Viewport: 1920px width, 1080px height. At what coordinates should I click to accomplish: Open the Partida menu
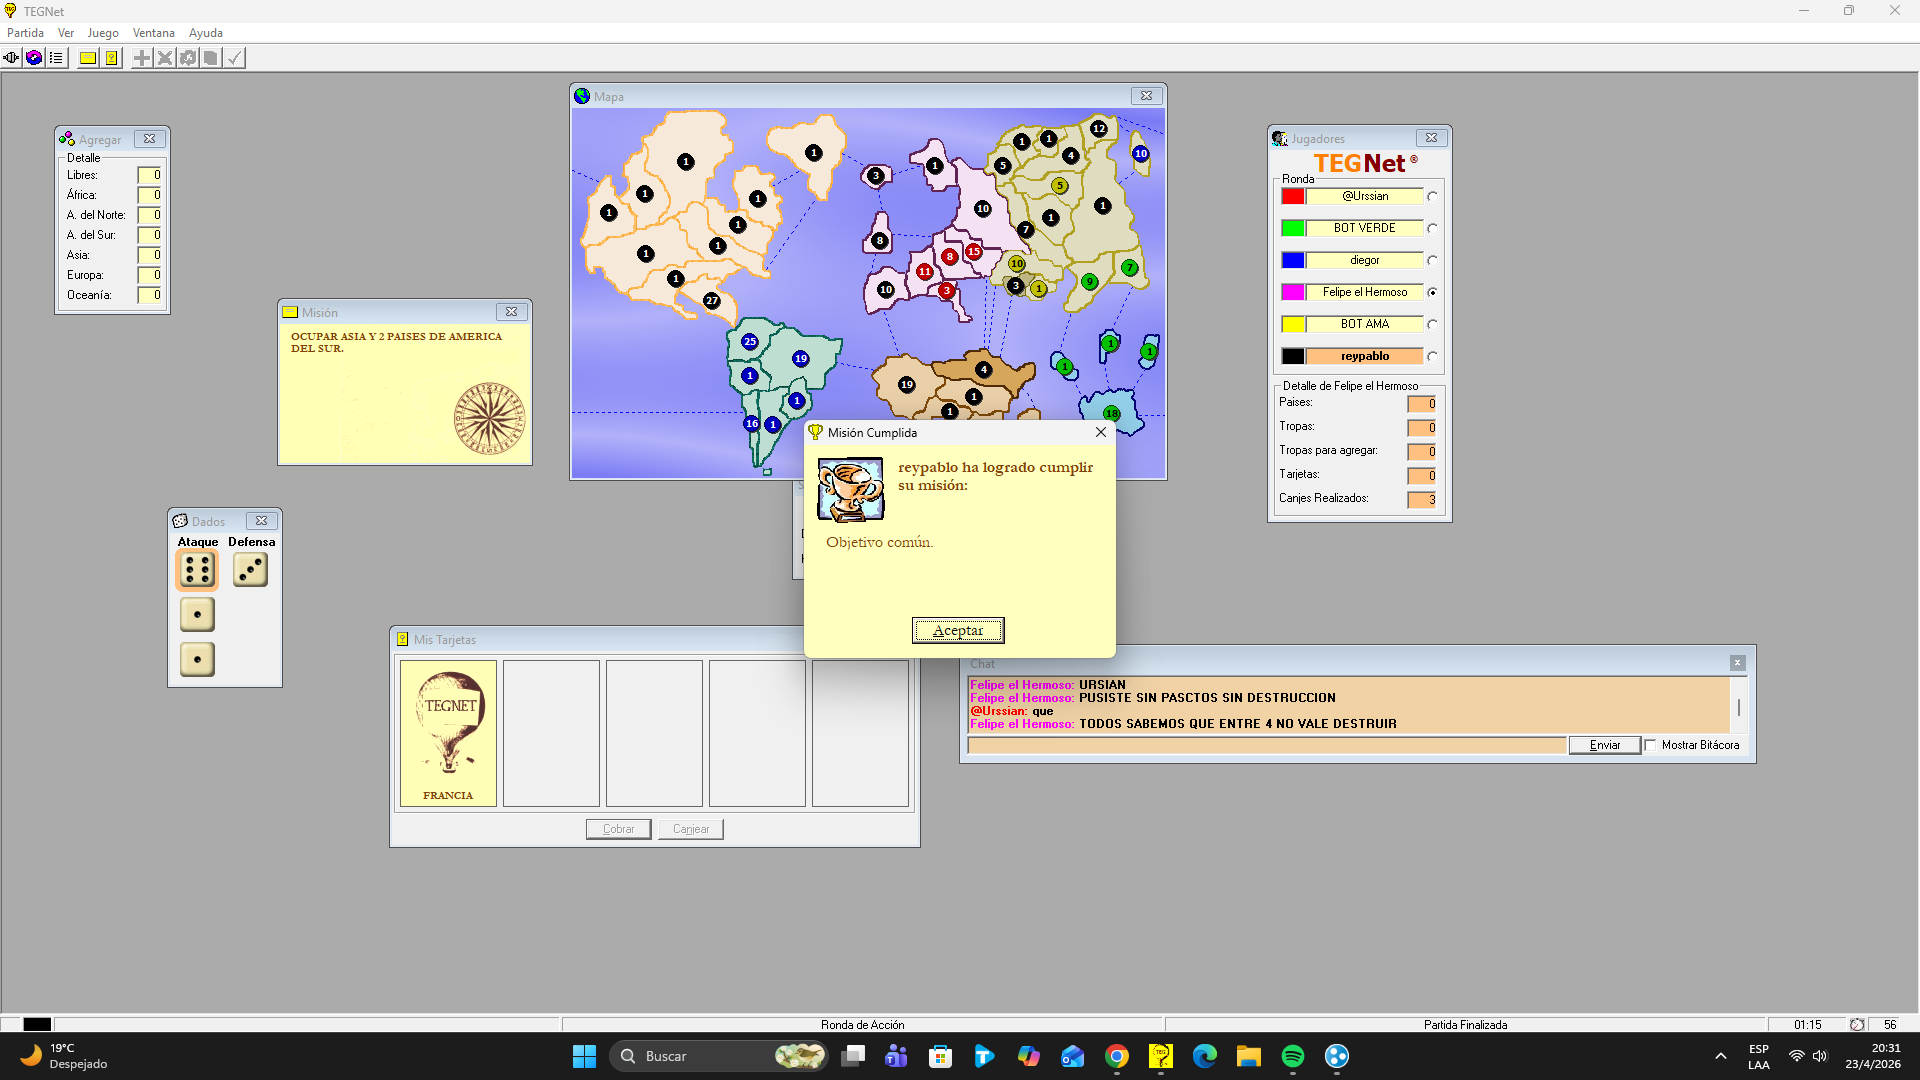tap(25, 33)
